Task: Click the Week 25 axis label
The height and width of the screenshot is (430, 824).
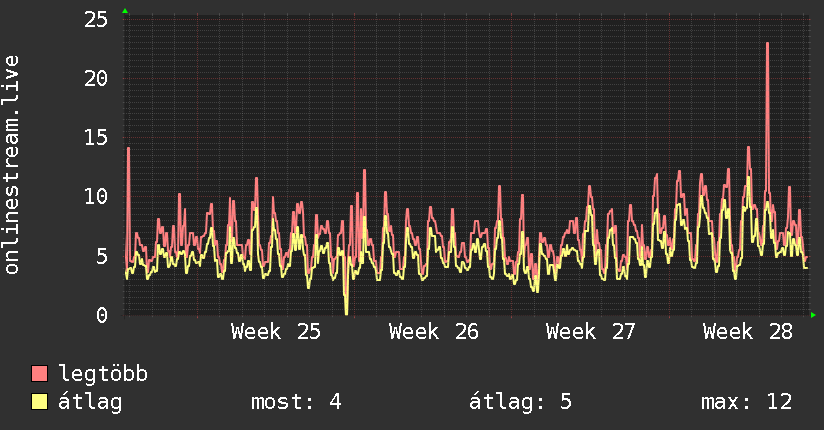Action: point(276,332)
